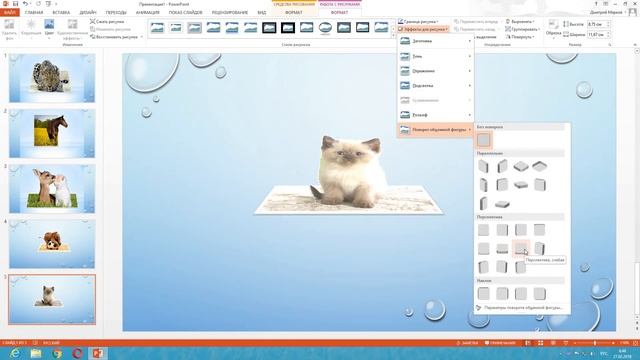Switch to the РЕЦЕНЗИРОВАНИЕ tab
This screenshot has width=640, height=360.
coord(230,13)
